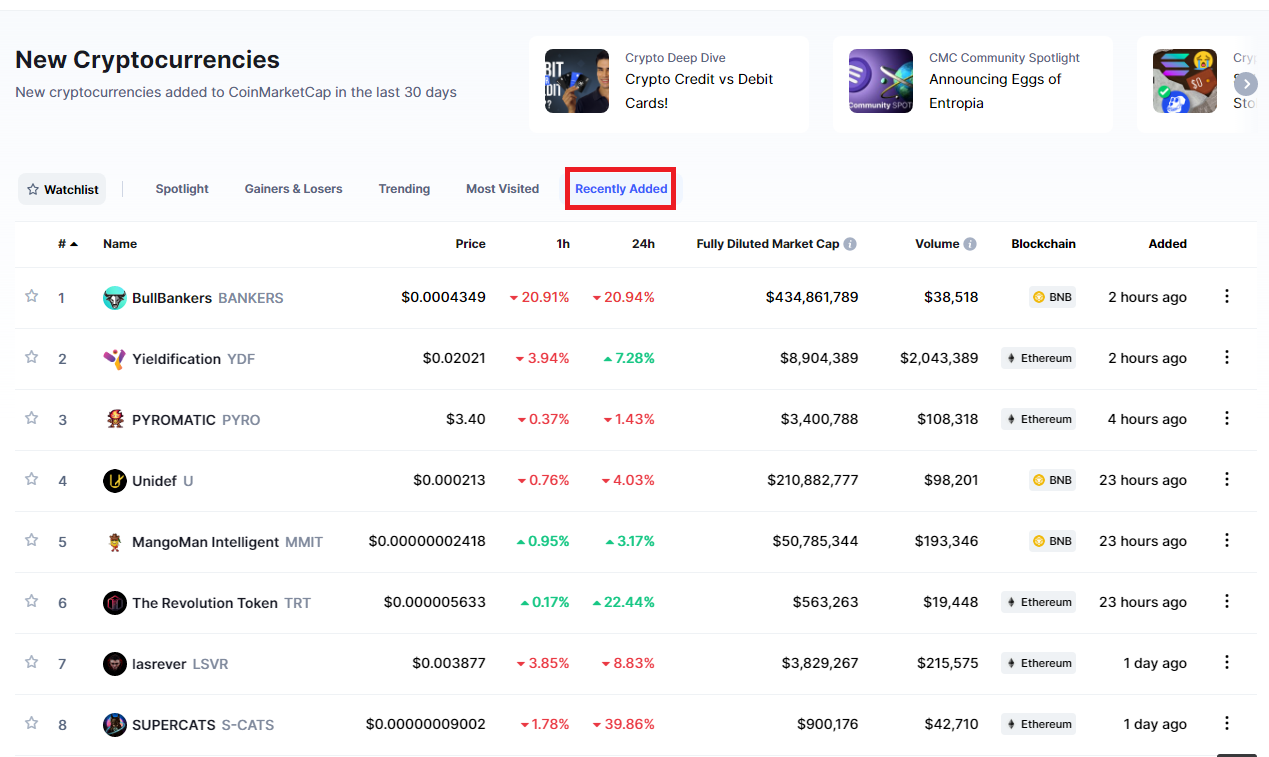Open Crypto Credit vs Debit Cards article thumbnail
The height and width of the screenshot is (757, 1269).
(x=577, y=81)
